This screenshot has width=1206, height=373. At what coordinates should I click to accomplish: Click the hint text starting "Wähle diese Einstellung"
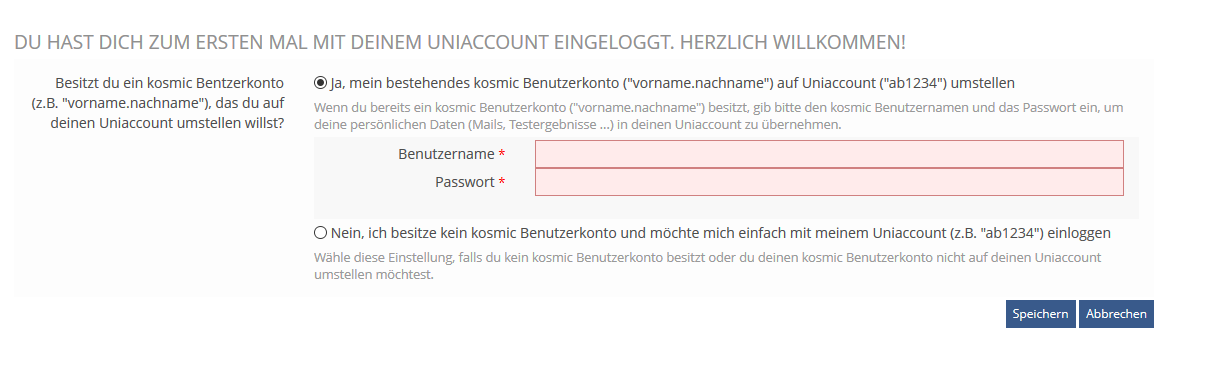pos(708,266)
